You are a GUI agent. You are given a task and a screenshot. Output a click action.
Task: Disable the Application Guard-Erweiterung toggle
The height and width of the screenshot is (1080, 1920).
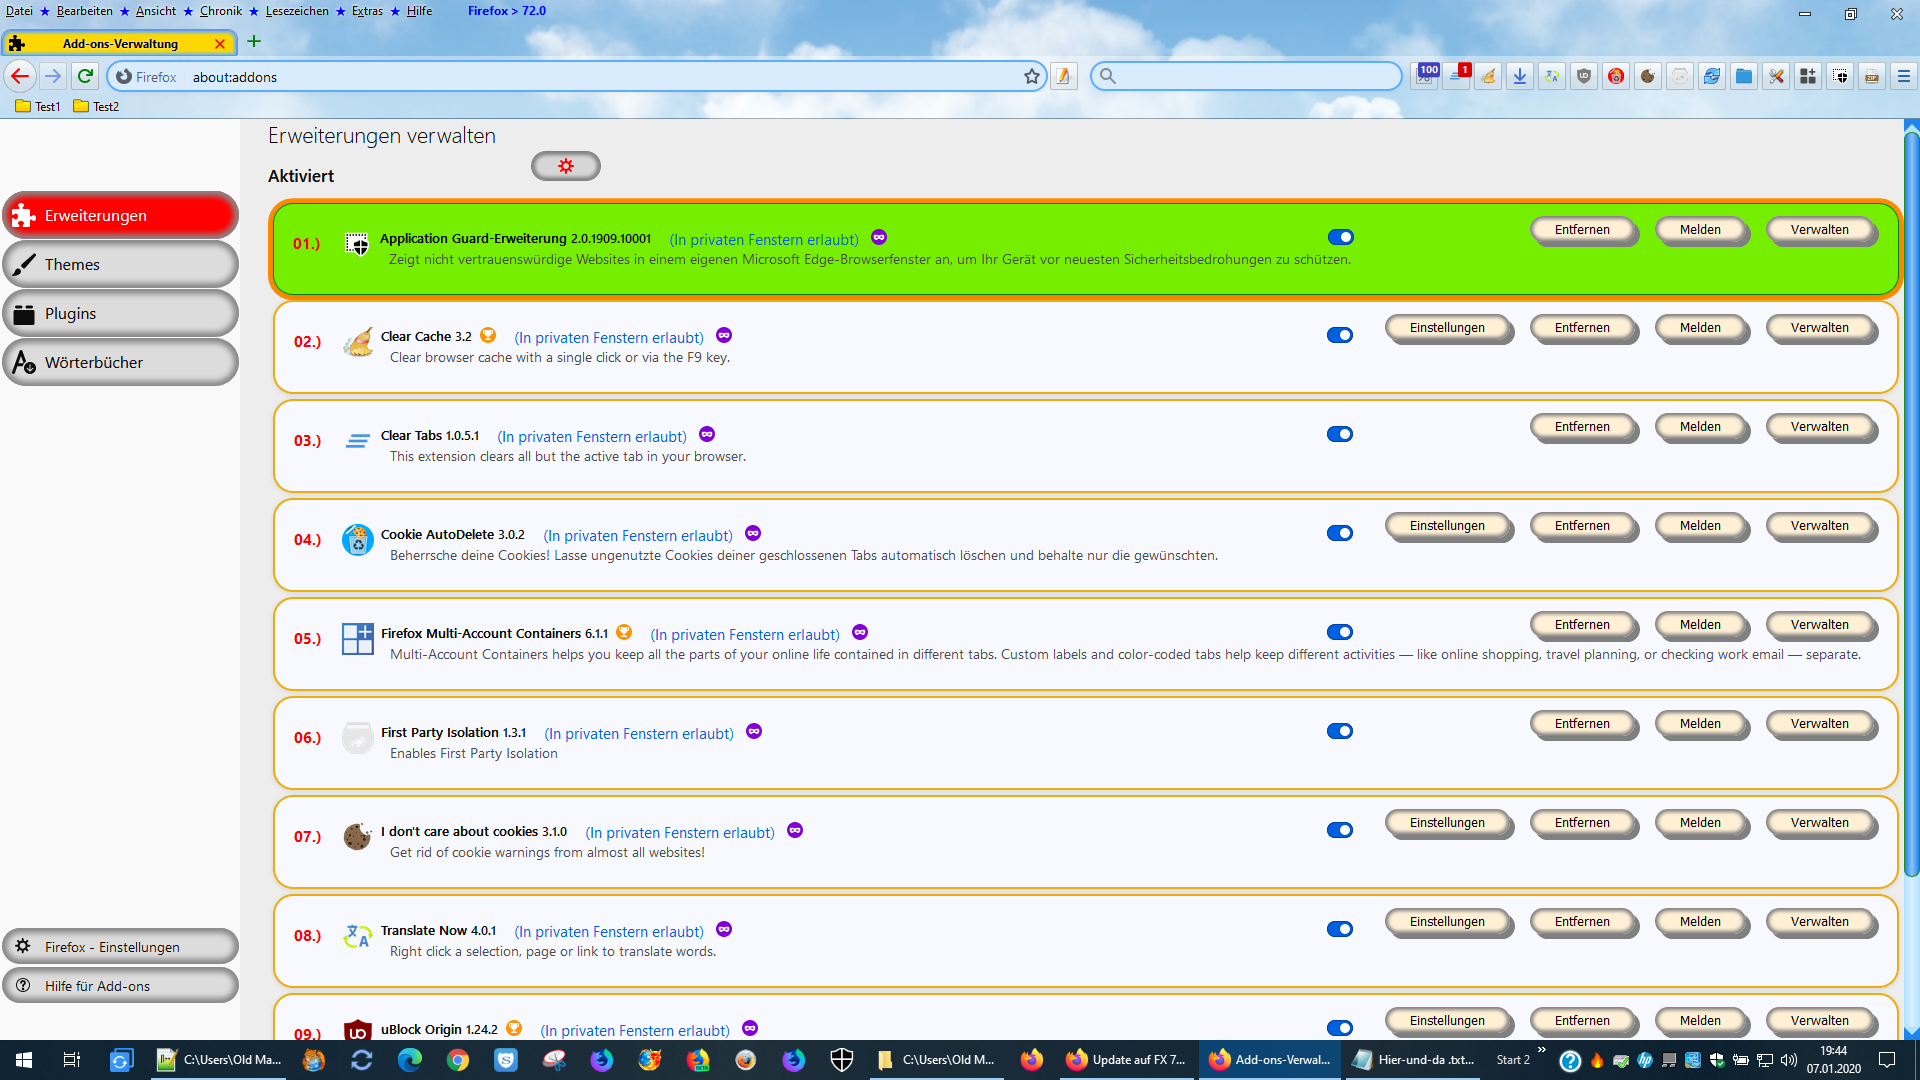(x=1340, y=237)
